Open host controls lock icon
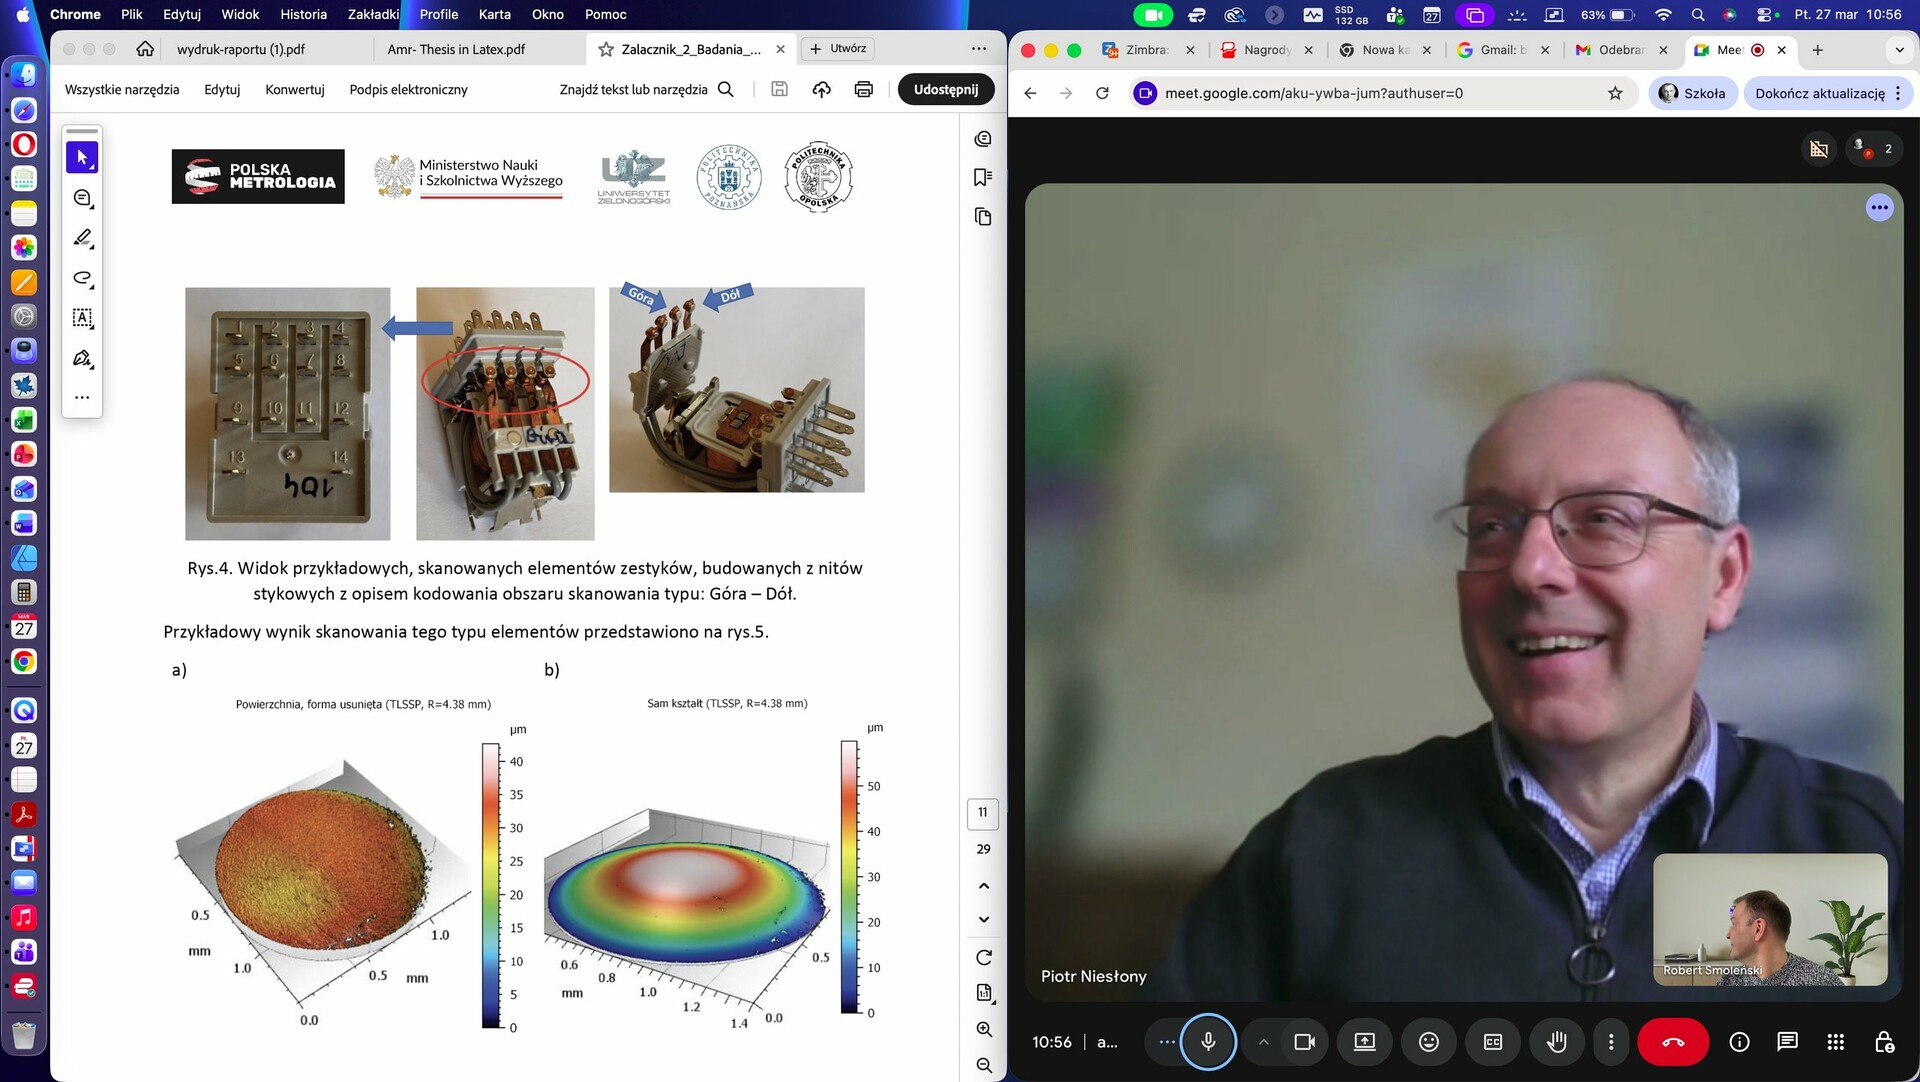This screenshot has width=1920, height=1082. coord(1884,1042)
